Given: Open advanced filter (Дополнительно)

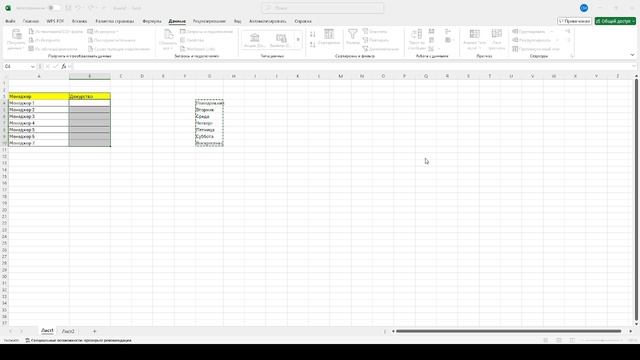Looking at the screenshot, I should [381, 49].
